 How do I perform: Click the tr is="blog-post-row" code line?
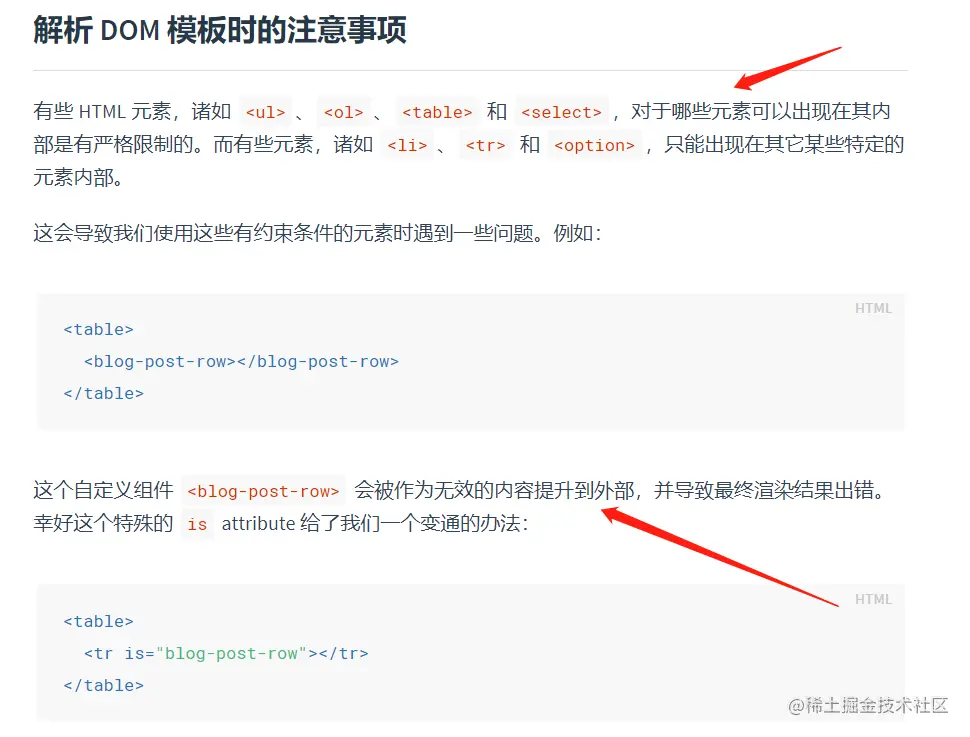226,653
